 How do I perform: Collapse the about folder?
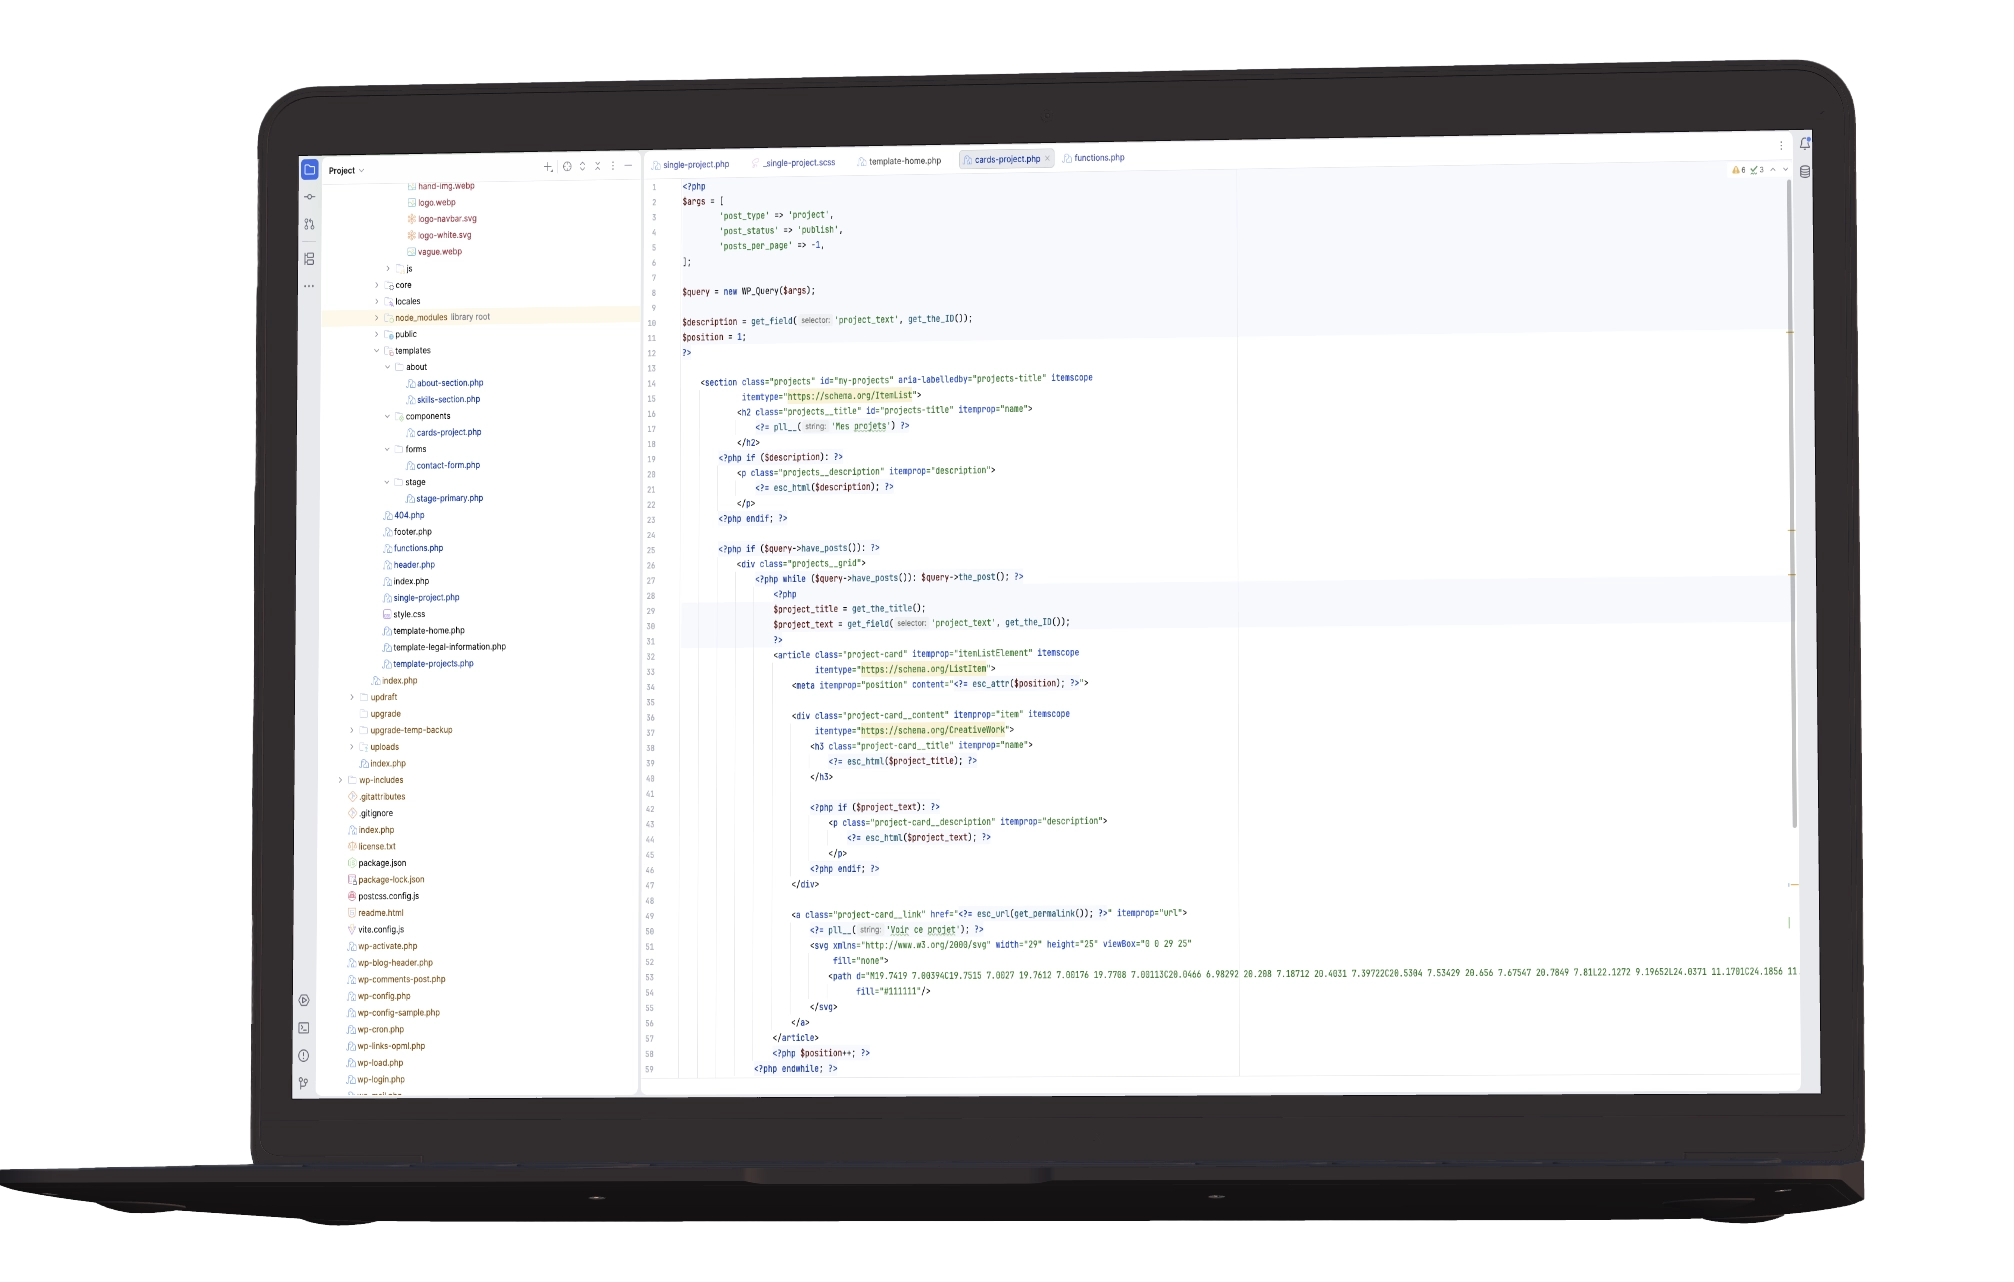[x=388, y=367]
